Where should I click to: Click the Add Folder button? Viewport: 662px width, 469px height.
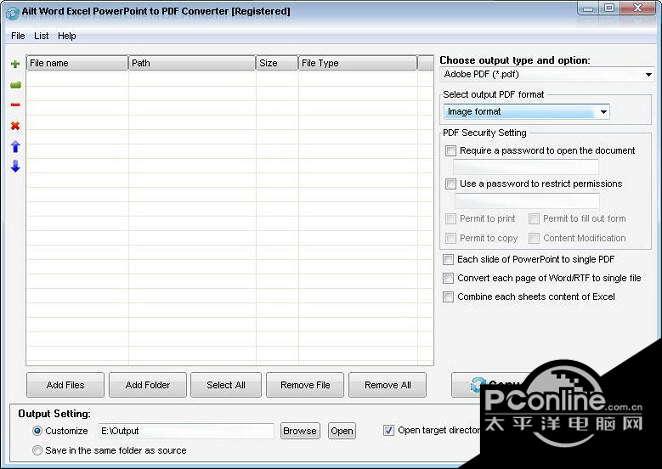(147, 385)
